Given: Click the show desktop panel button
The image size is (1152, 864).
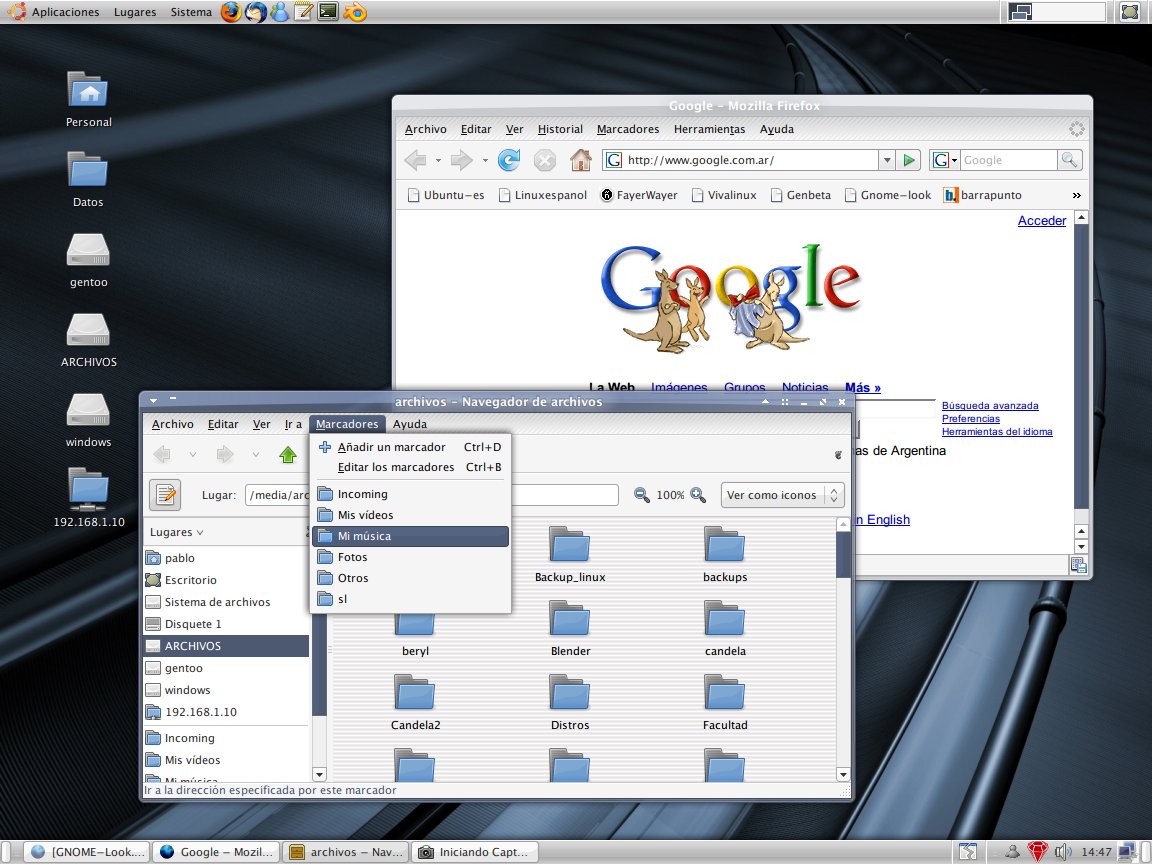Looking at the screenshot, I should coord(1129,11).
